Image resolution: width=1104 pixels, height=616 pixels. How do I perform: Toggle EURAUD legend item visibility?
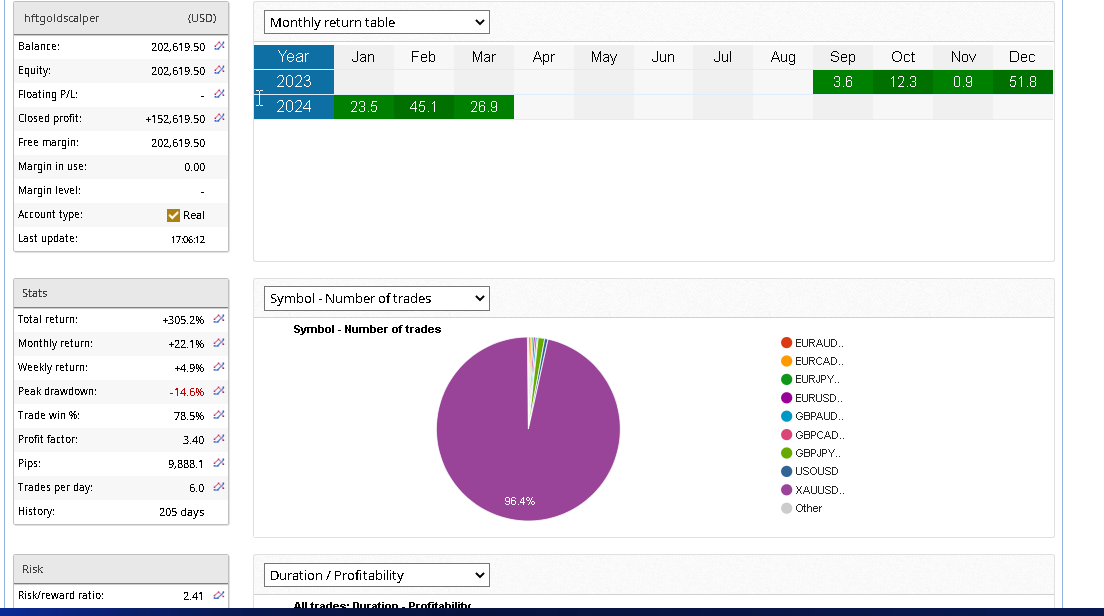pyautogui.click(x=812, y=343)
